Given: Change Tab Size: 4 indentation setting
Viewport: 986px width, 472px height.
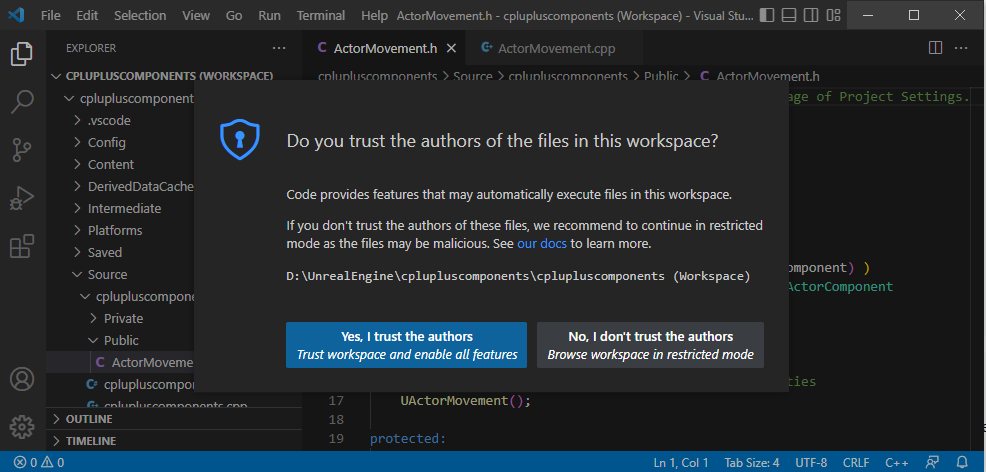Looking at the screenshot, I should [751, 463].
